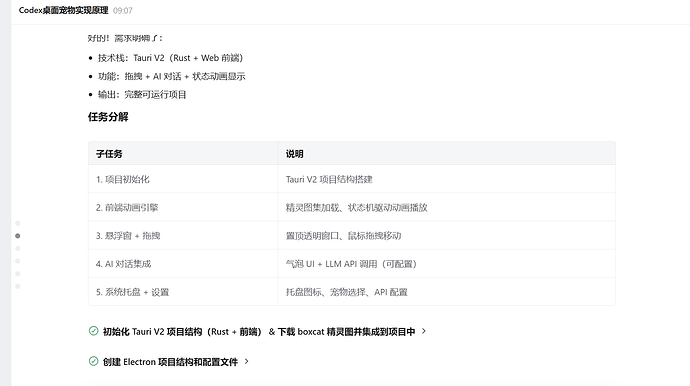Jump to the first message navigation dot
Image resolution: width=690 pixels, height=386 pixels.
point(18,223)
